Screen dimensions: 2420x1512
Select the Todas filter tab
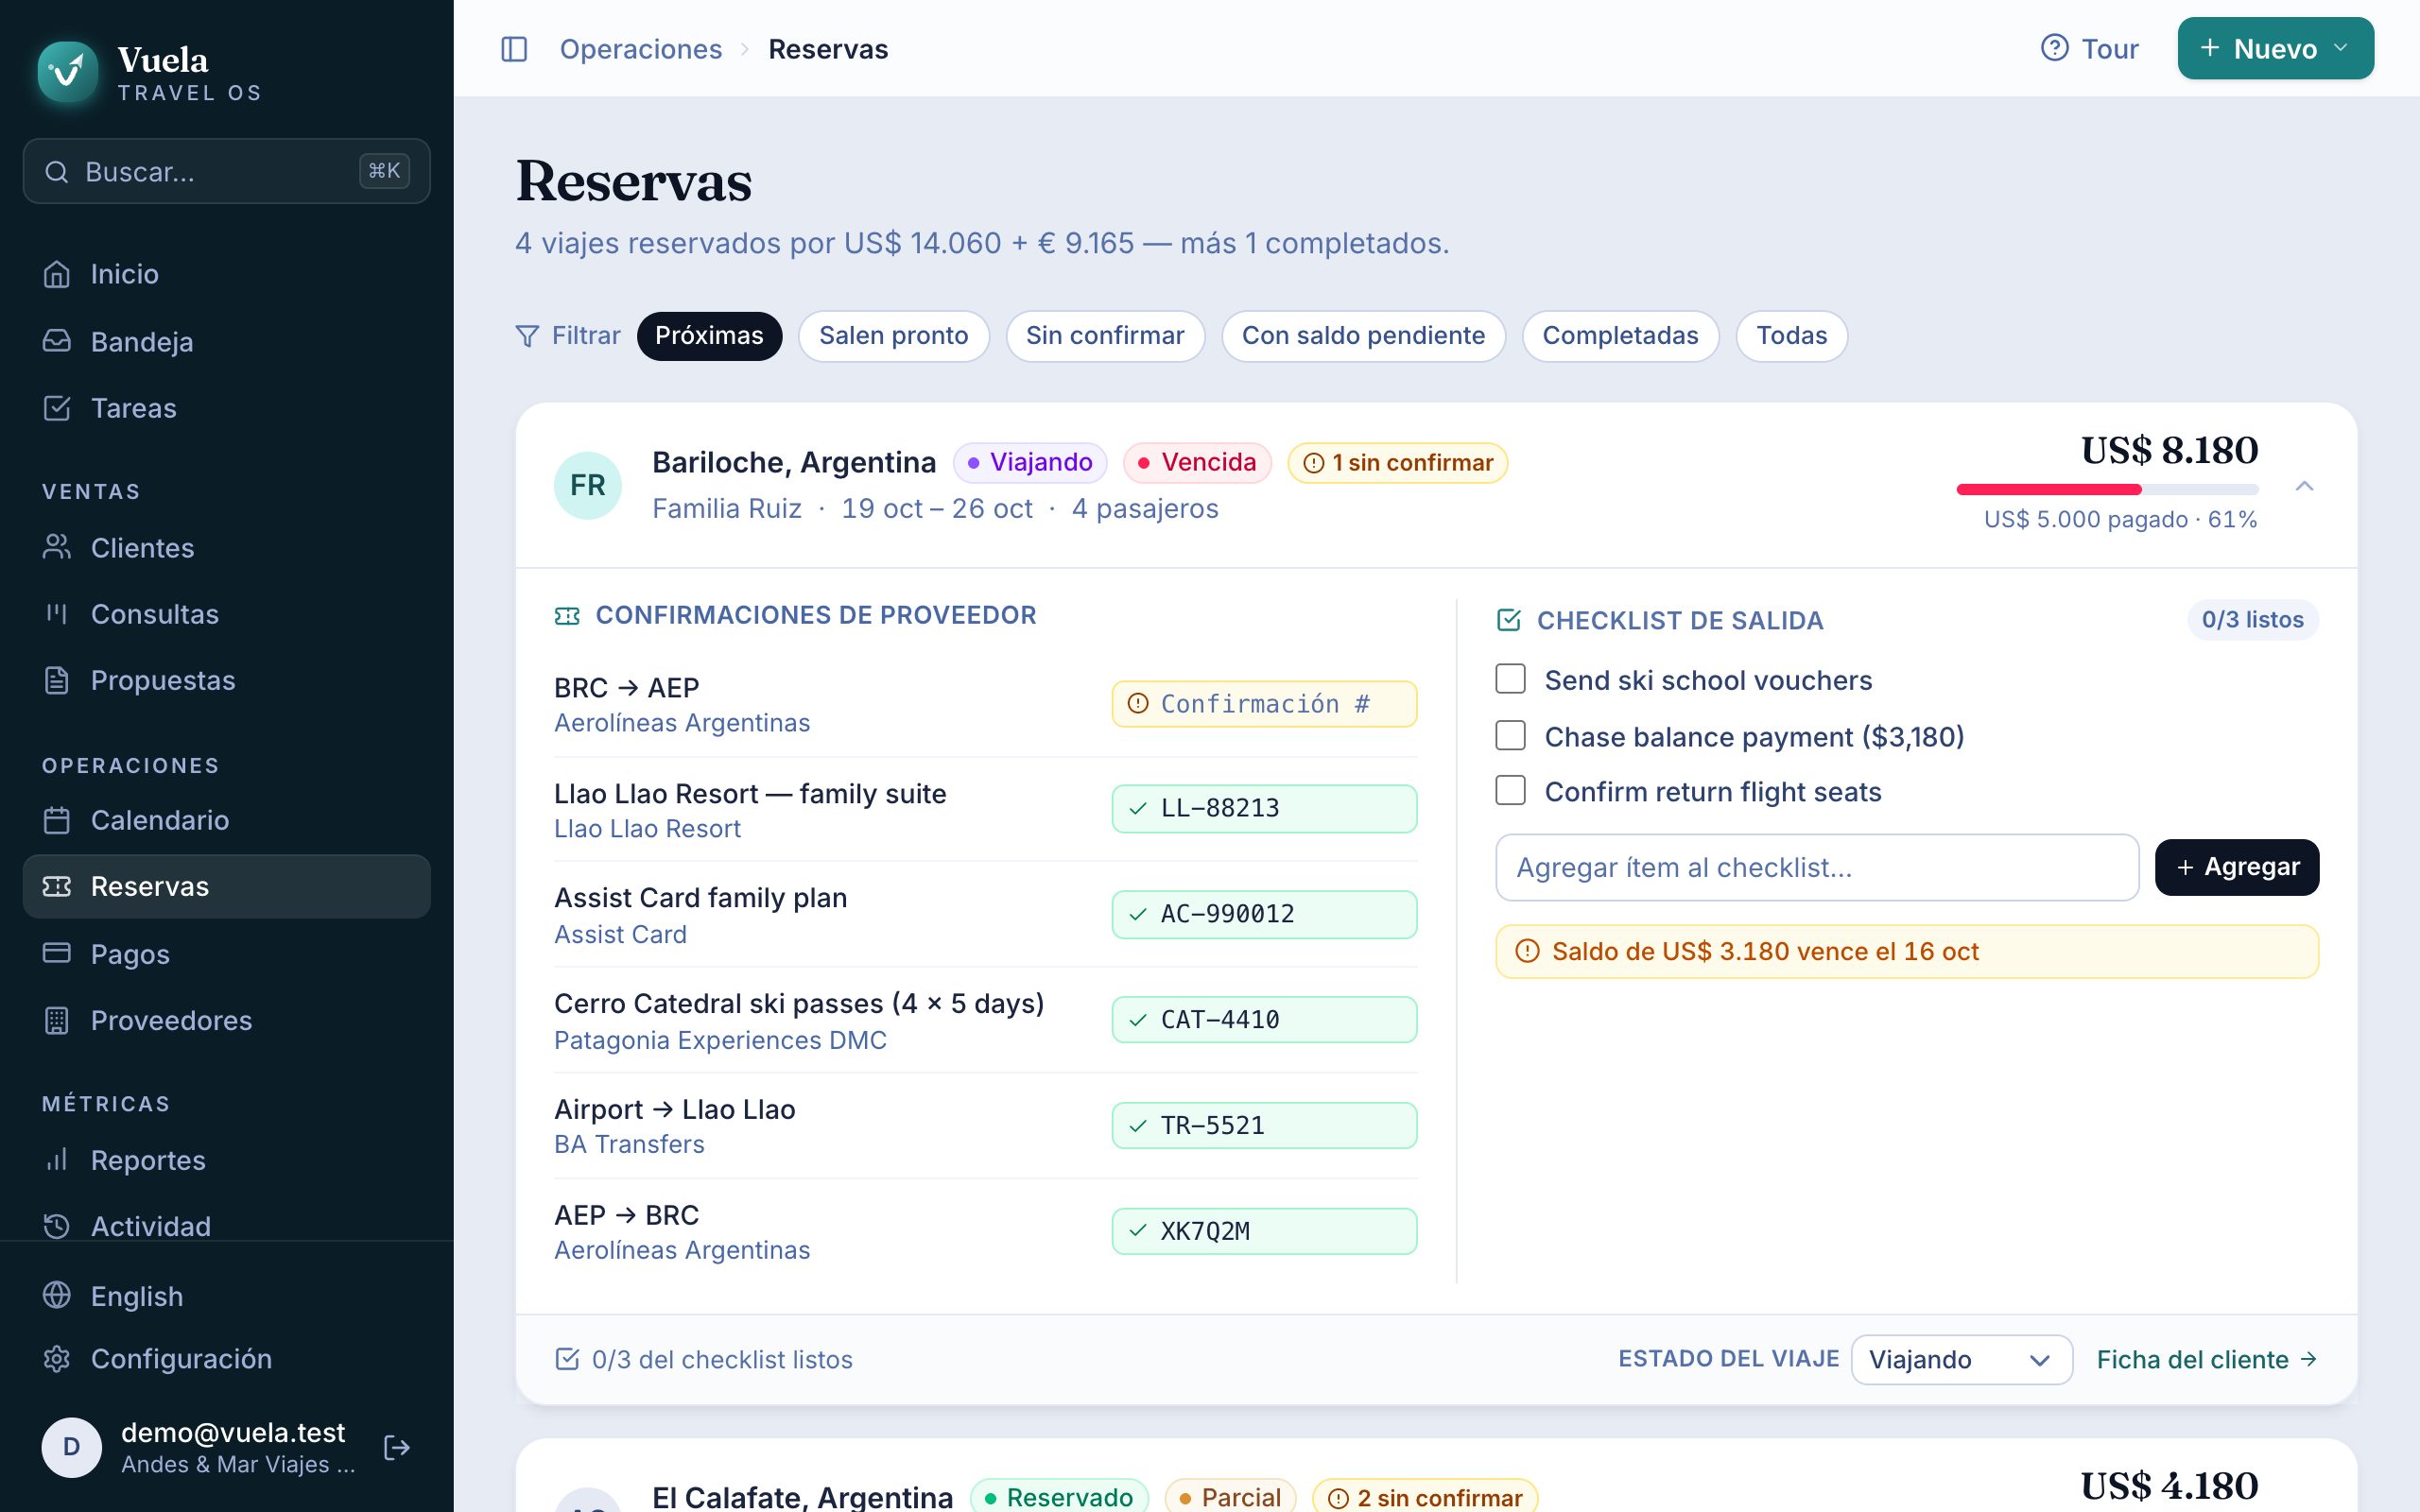tap(1791, 336)
